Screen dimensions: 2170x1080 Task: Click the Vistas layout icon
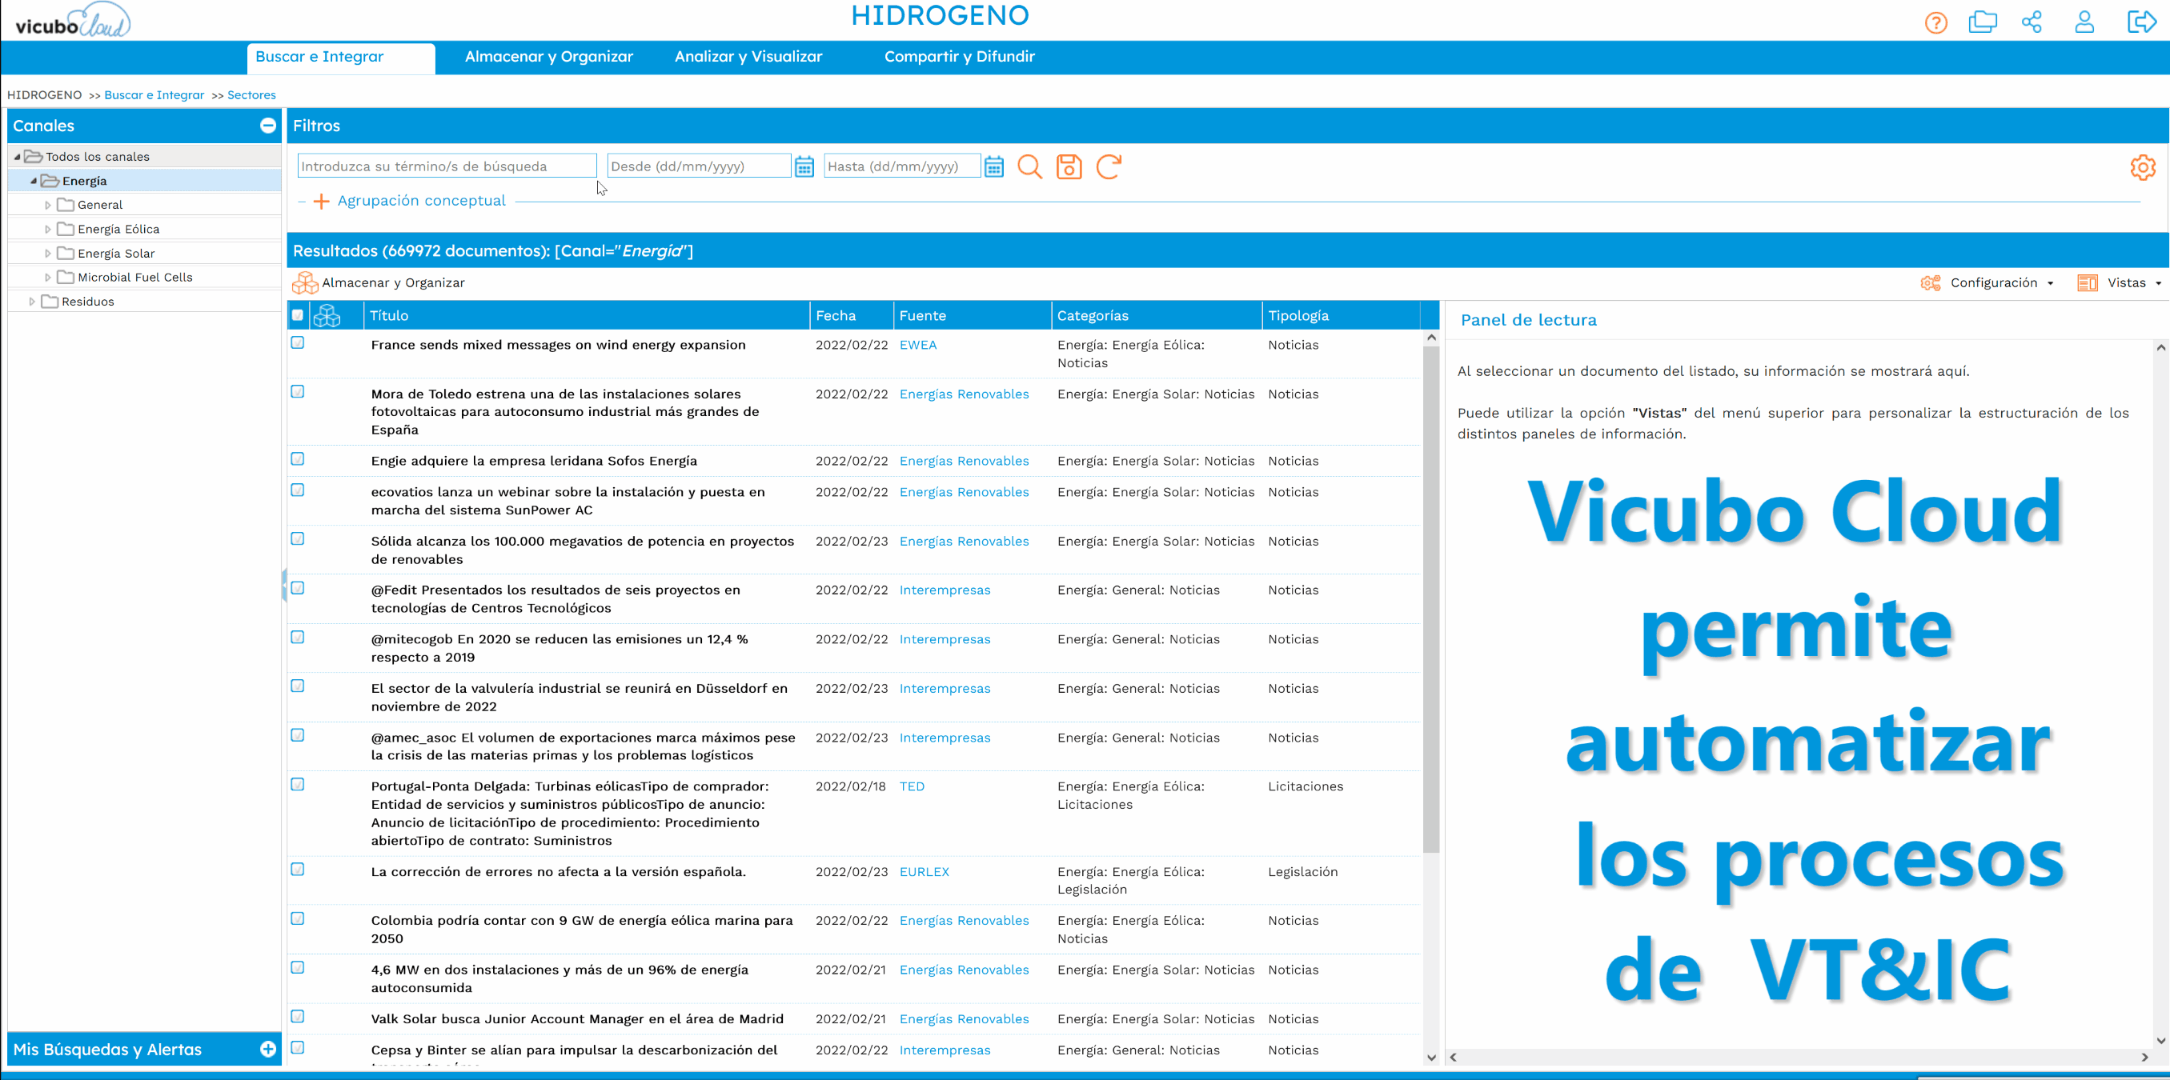(x=2087, y=283)
